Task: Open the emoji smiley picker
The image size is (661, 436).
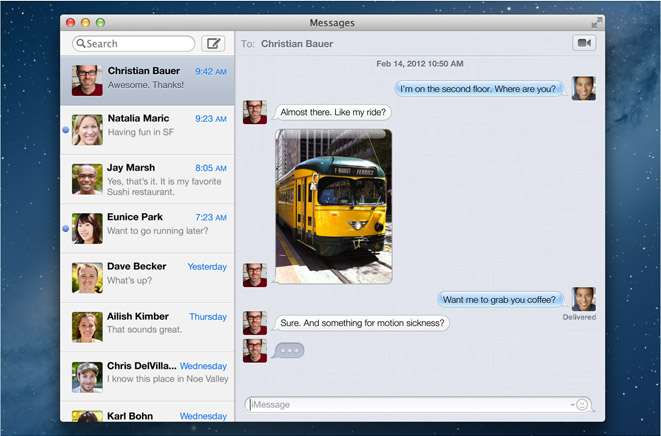Action: pos(582,405)
